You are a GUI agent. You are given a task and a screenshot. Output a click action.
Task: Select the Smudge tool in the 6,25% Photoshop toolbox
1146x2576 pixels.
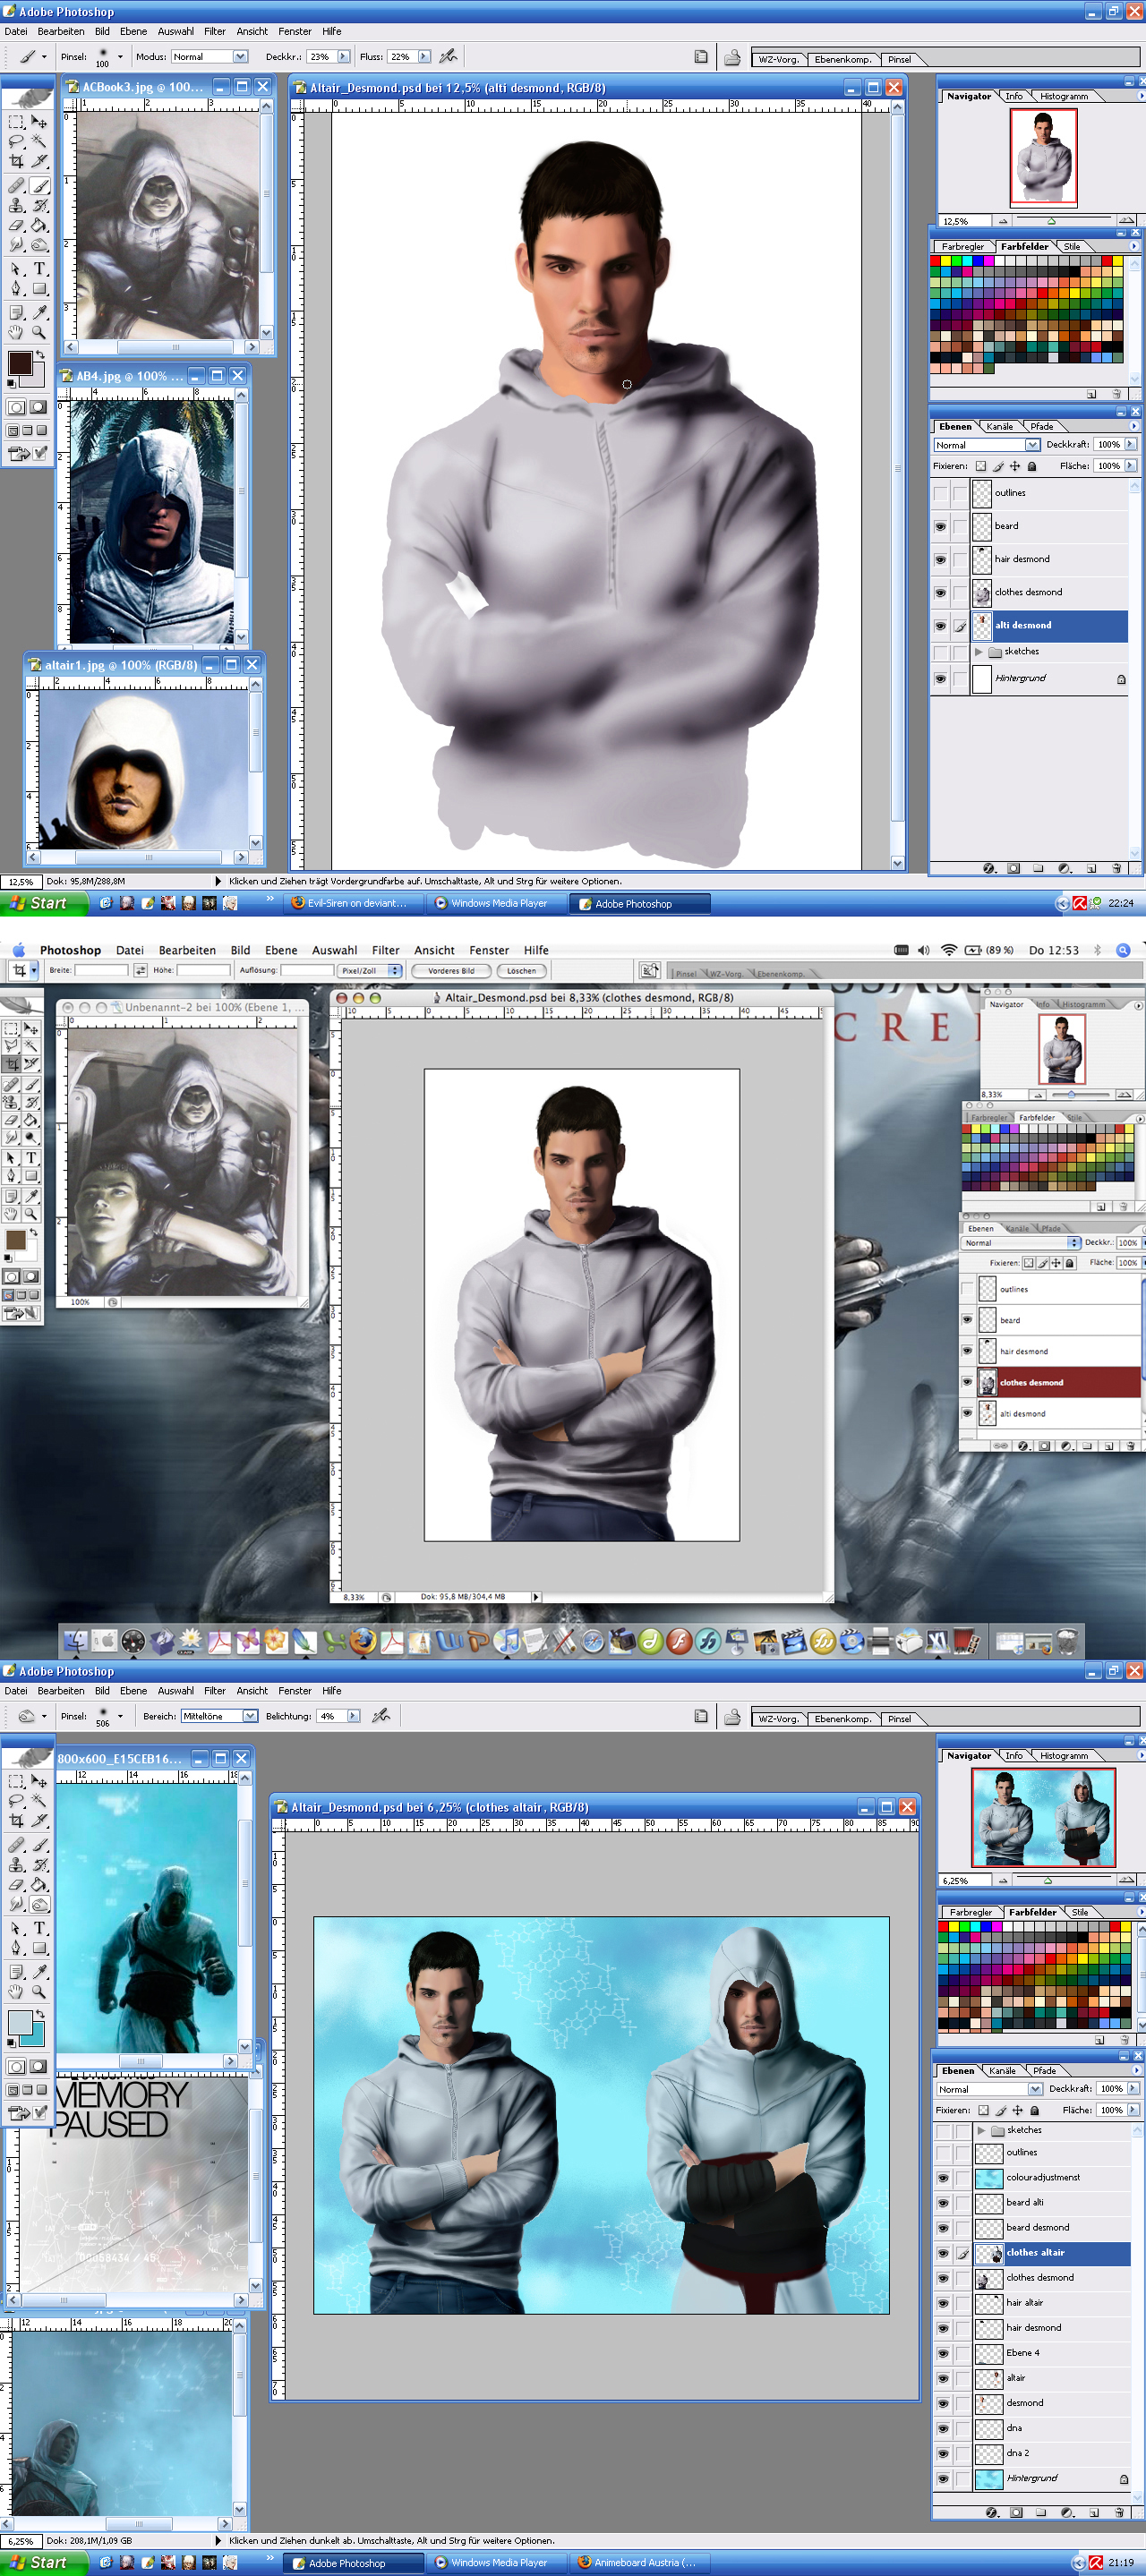[17, 1904]
